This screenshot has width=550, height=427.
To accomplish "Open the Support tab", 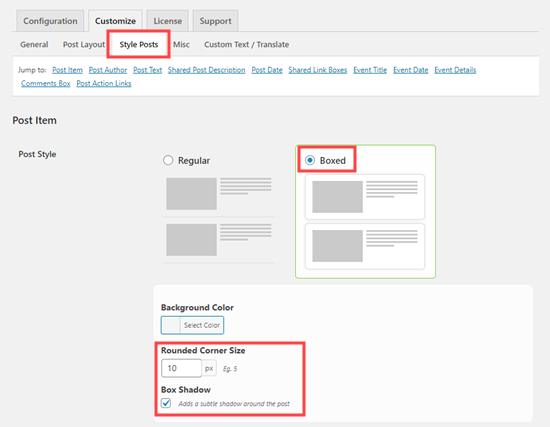I will (x=215, y=21).
